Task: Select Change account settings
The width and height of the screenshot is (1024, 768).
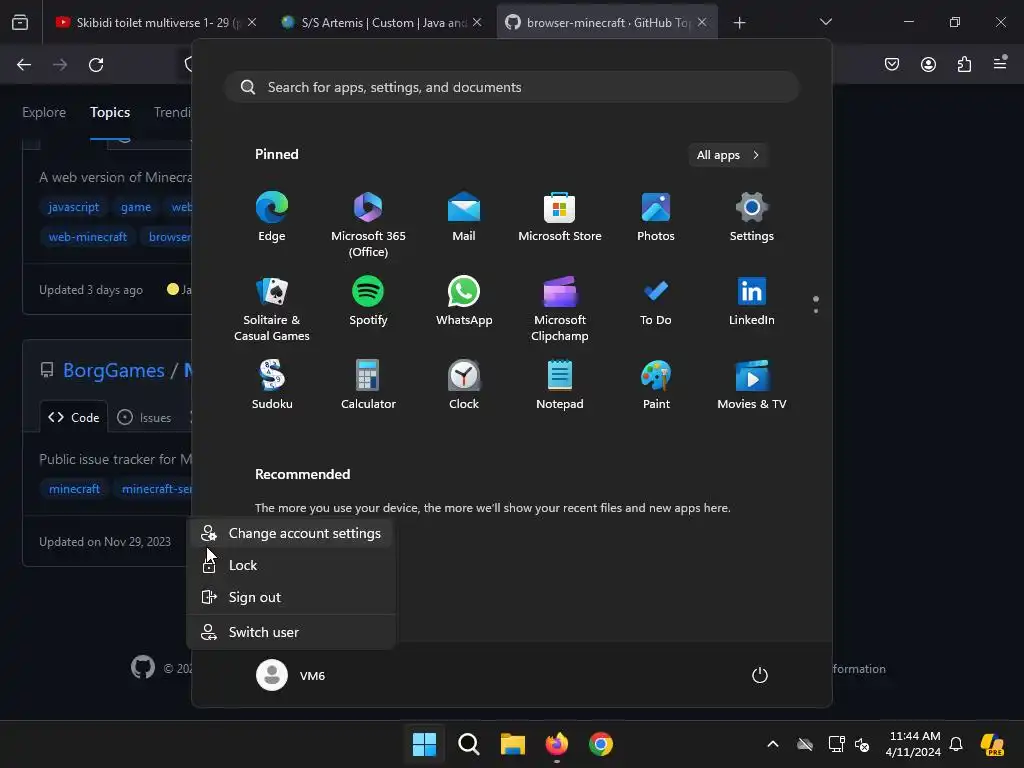Action: pos(291,534)
